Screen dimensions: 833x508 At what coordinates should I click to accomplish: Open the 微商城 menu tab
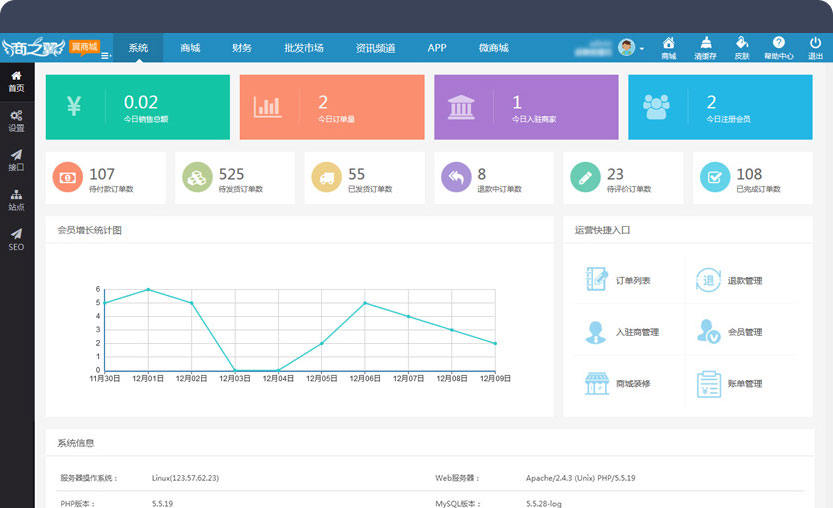coord(493,48)
